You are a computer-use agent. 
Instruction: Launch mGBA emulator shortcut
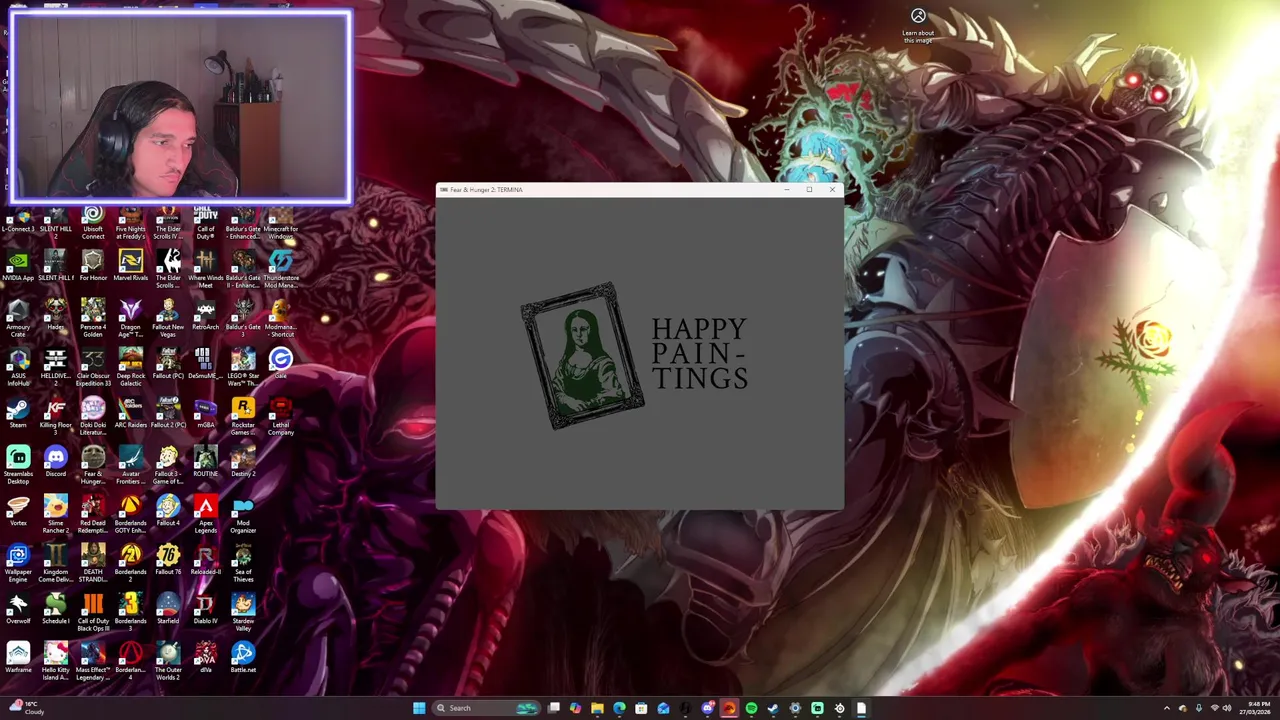point(205,414)
